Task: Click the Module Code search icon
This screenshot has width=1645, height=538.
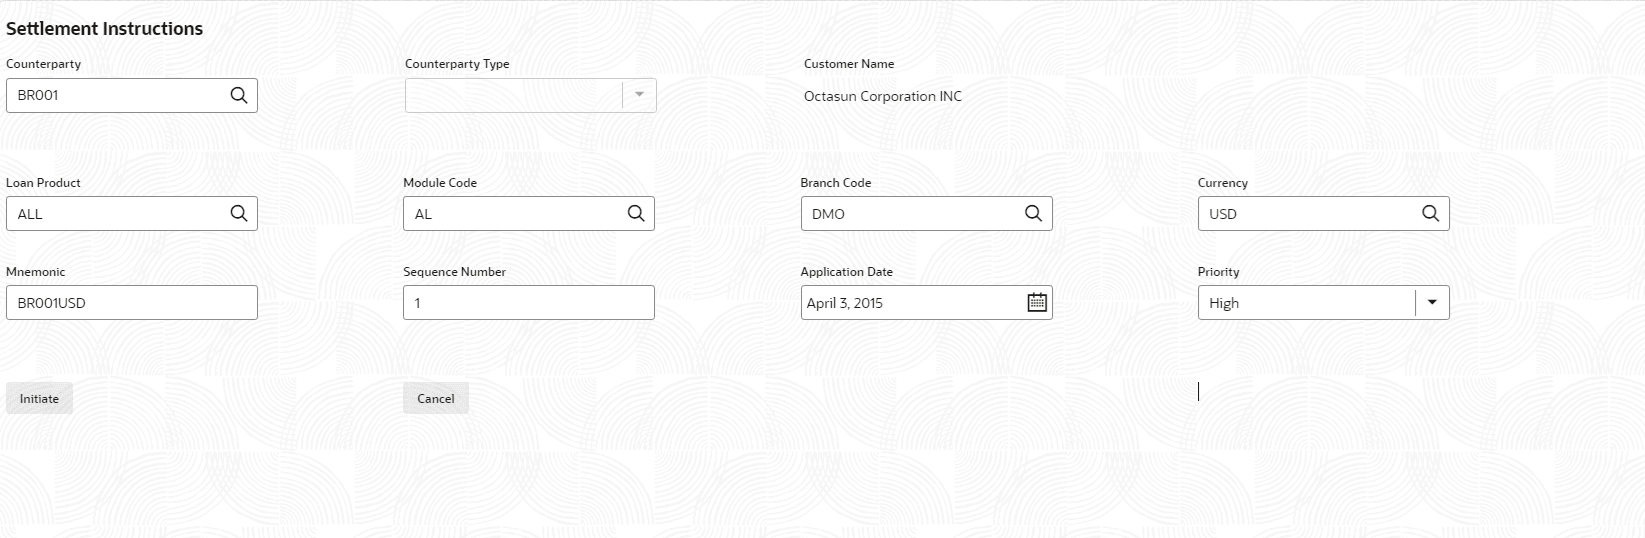Action: coord(636,213)
